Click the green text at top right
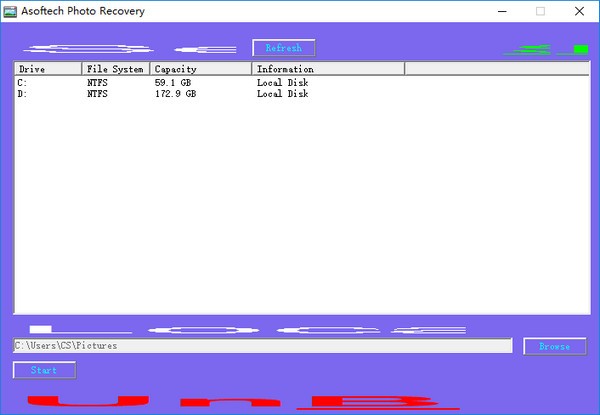Image resolution: width=600 pixels, height=415 pixels. pyautogui.click(x=547, y=48)
